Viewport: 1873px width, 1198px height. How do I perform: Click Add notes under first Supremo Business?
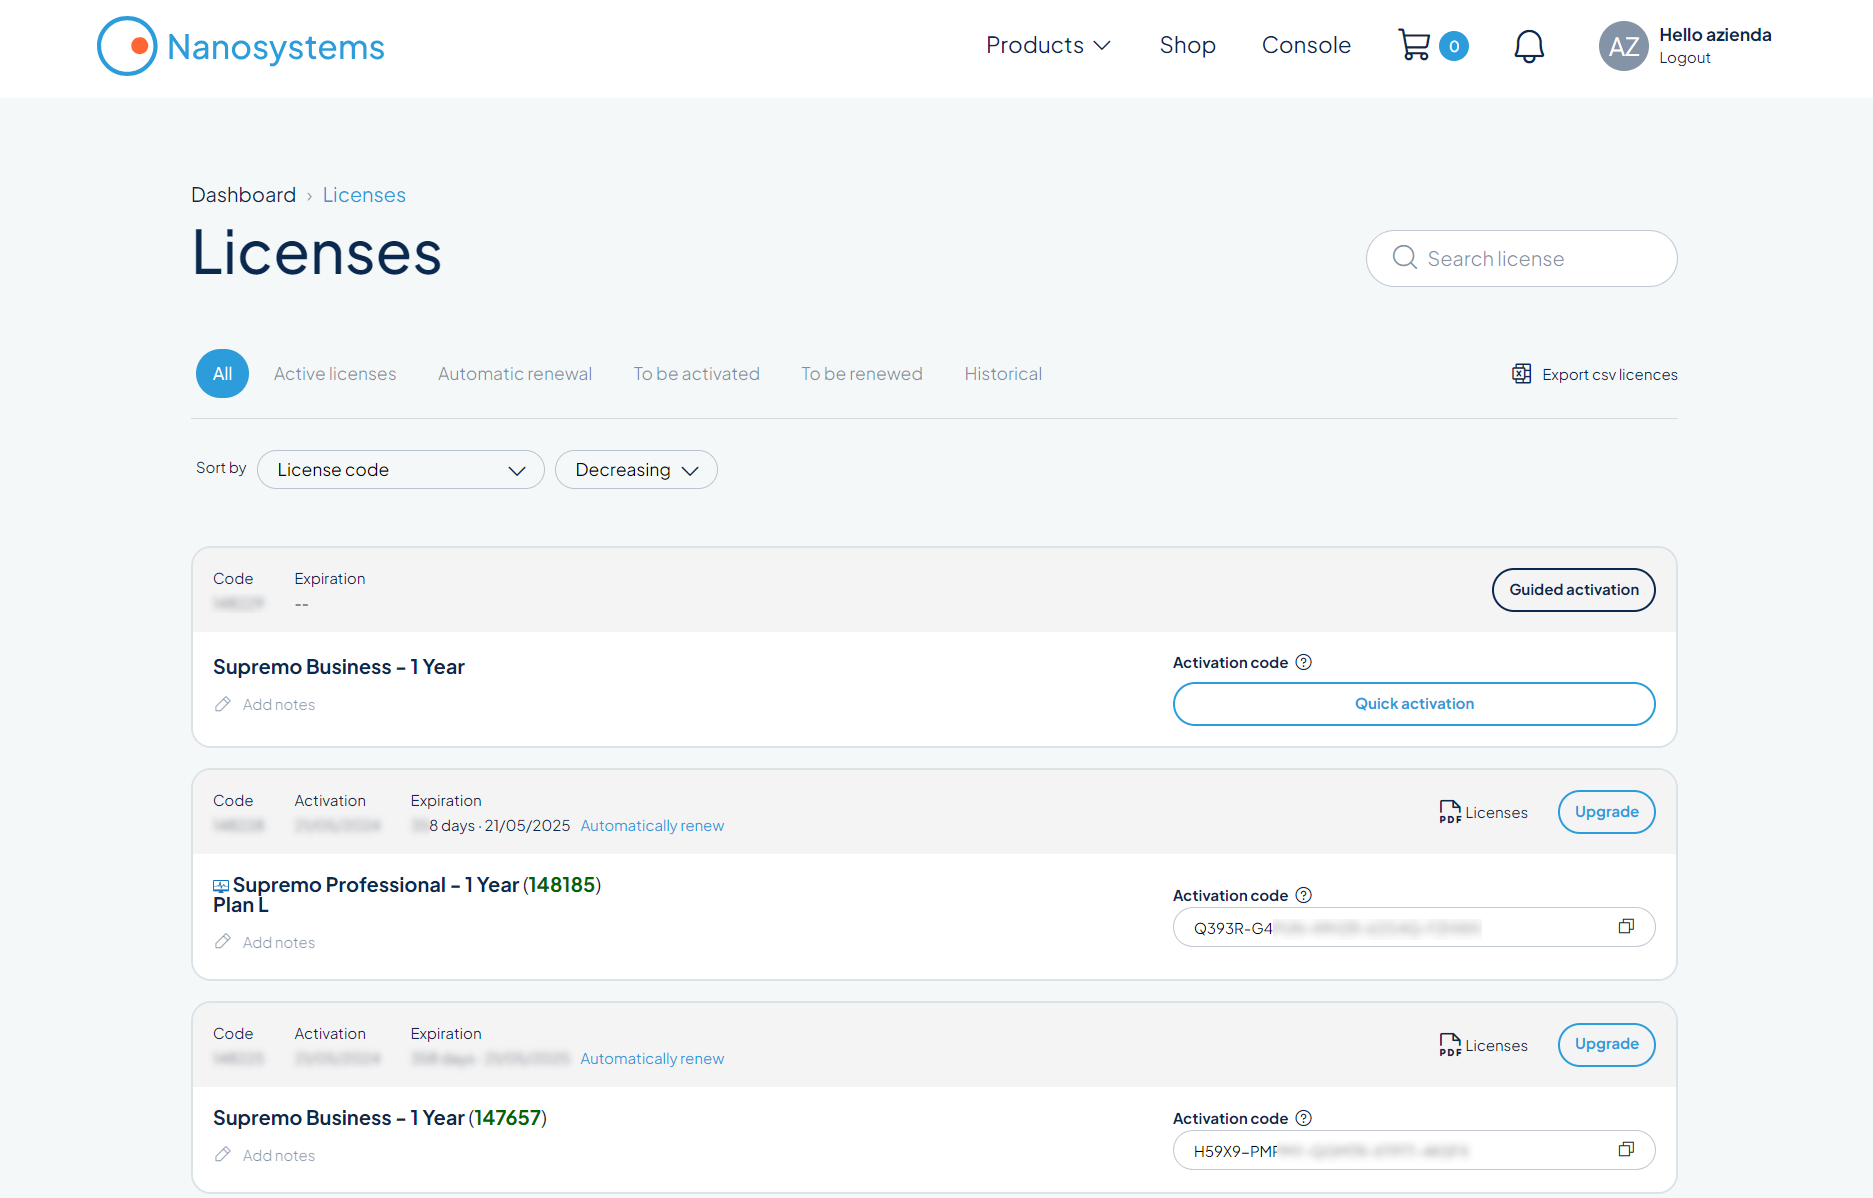(x=279, y=705)
